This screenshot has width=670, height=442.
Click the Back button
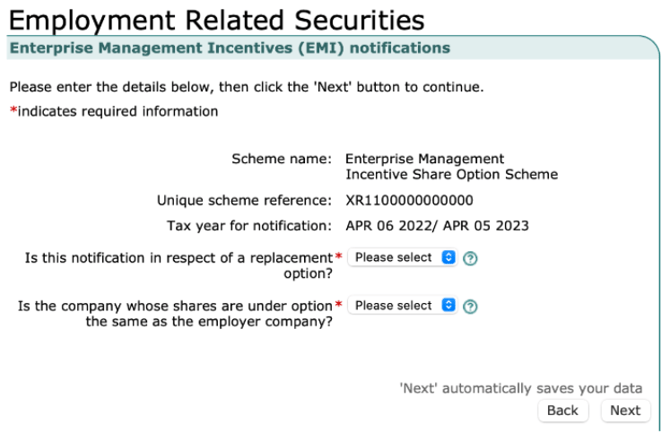562,410
